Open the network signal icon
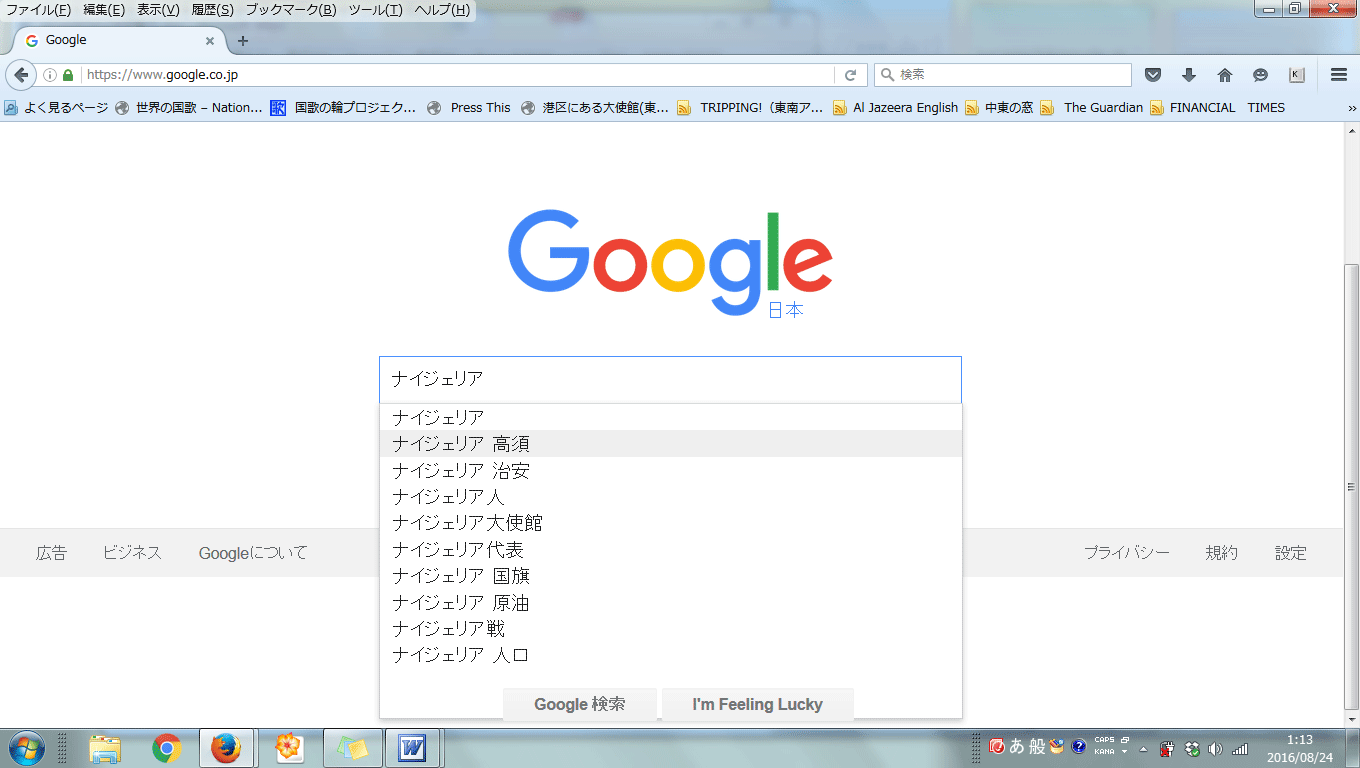Screen dimensions: 1360x768 pyautogui.click(x=1240, y=748)
